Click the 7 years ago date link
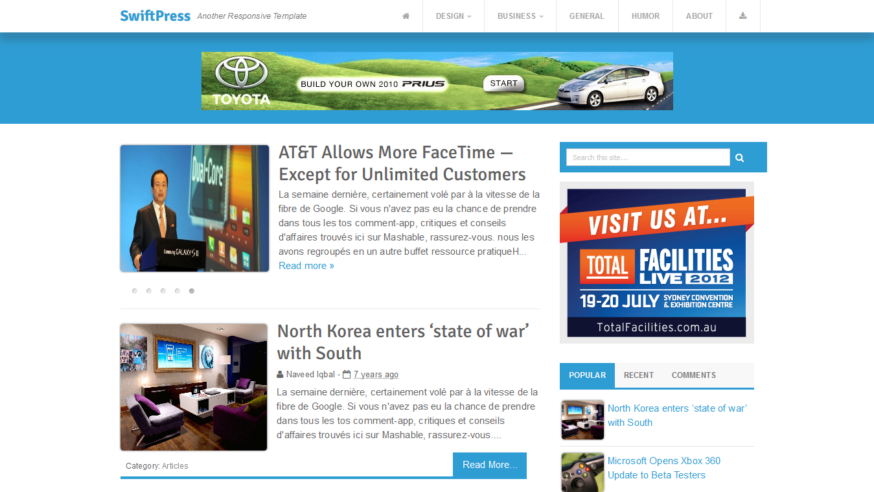Image resolution: width=874 pixels, height=492 pixels. (x=376, y=374)
